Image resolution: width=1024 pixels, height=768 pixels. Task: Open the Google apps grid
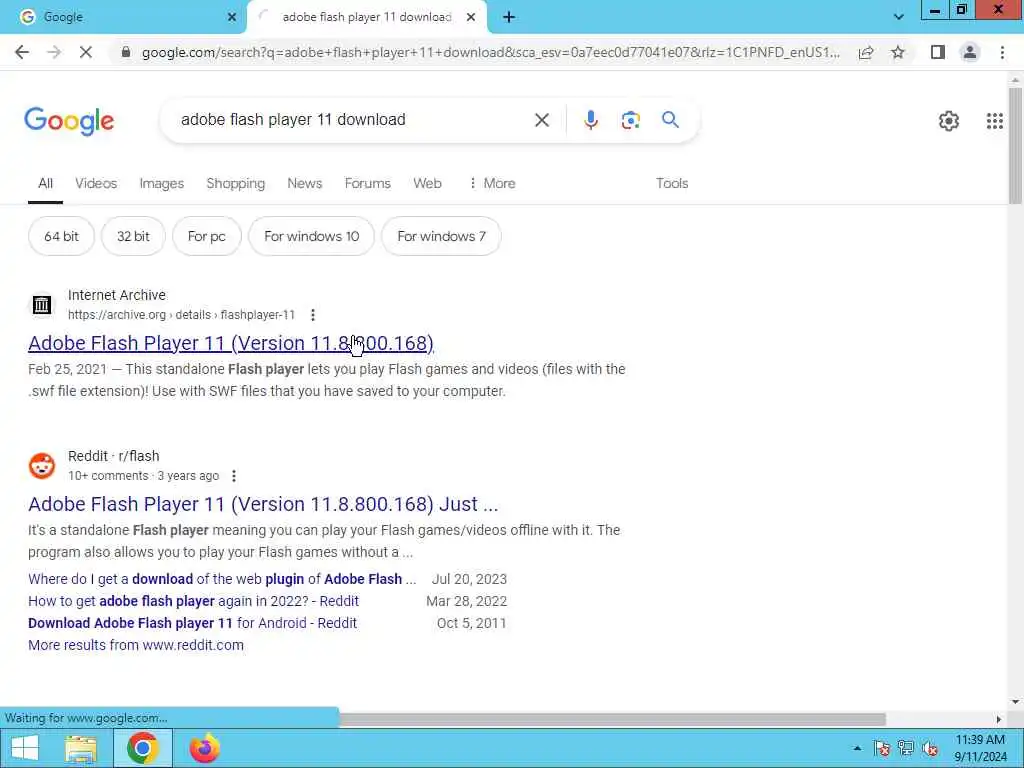(x=994, y=121)
